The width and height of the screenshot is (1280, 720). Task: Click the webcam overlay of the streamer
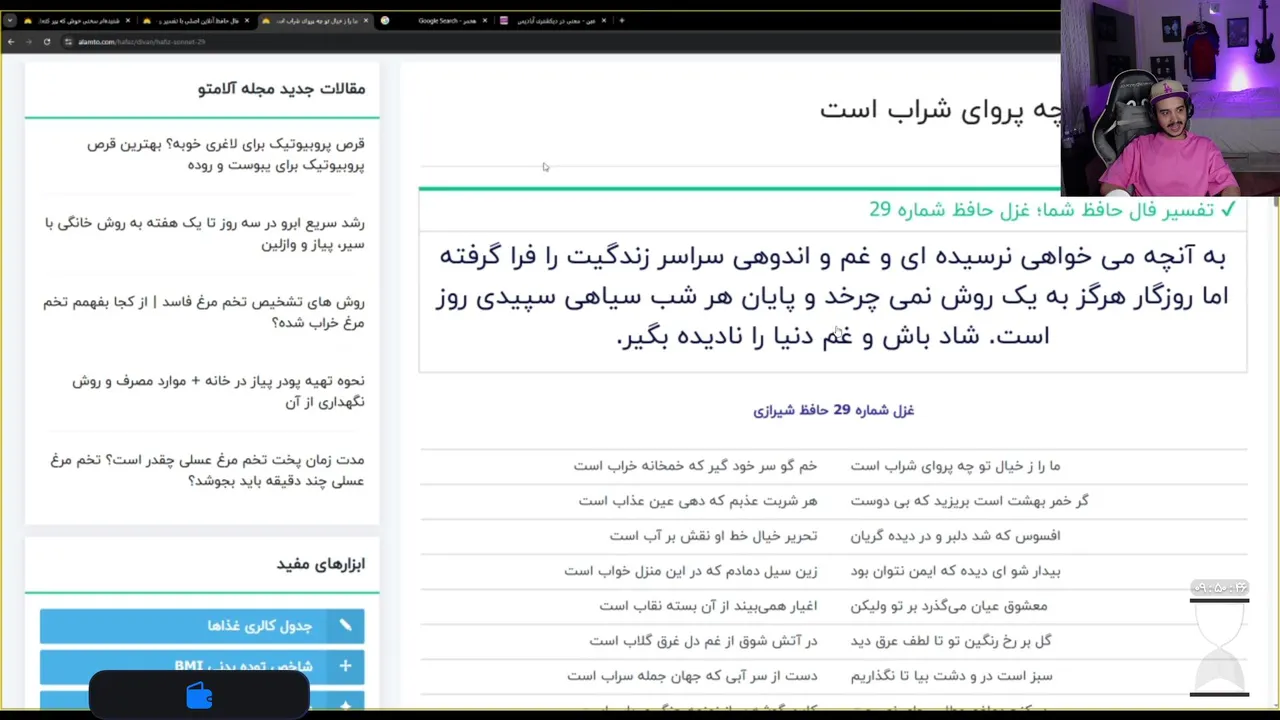coord(1169,98)
